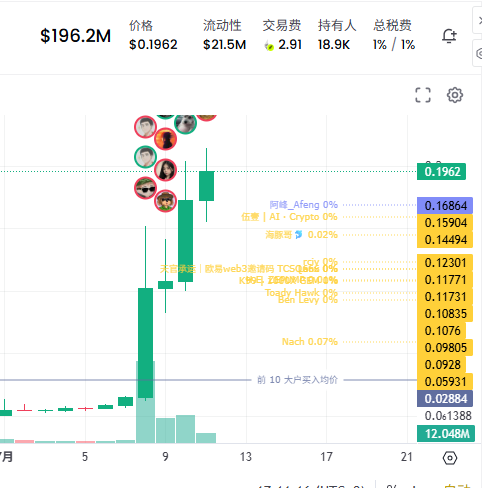Screen dimensions: 482x488
Task: Select the cowboy hat trader avatar
Action: click(x=165, y=201)
